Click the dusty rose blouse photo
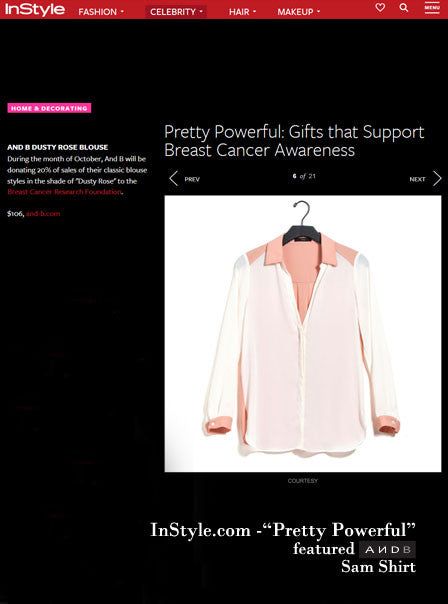Screen dimensions: 448x604 pyautogui.click(x=303, y=334)
